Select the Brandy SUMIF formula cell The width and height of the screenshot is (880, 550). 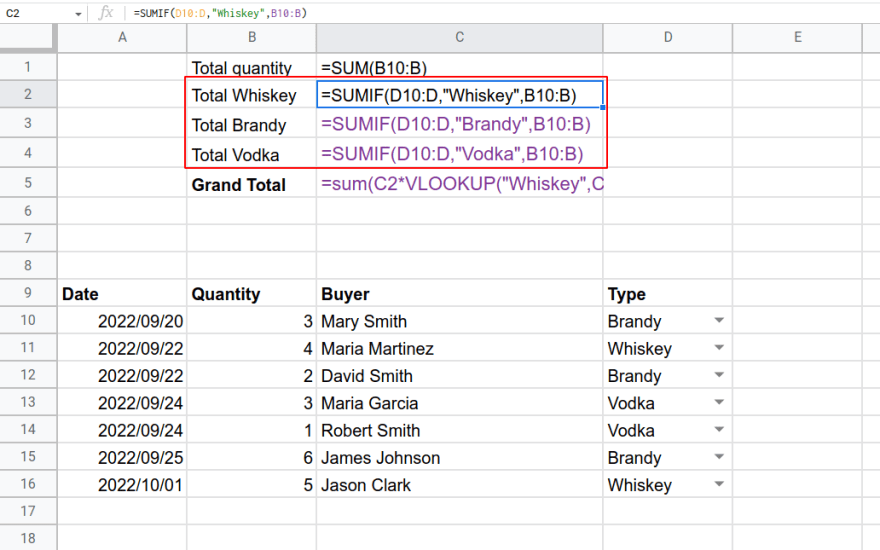460,124
